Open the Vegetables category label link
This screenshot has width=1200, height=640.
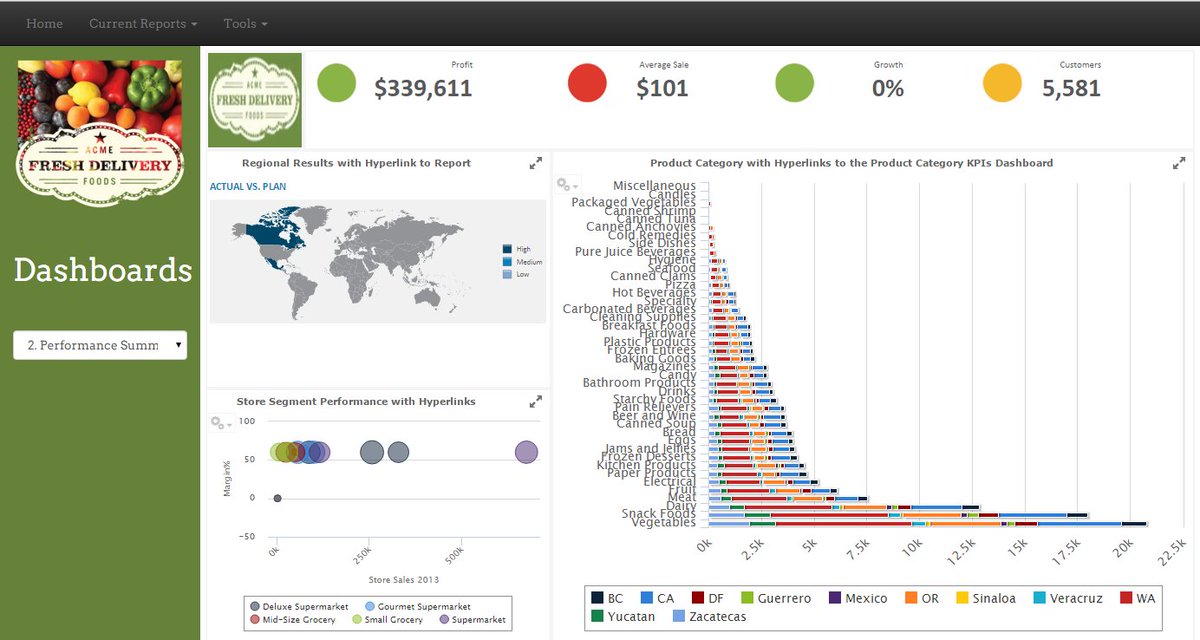coord(663,522)
